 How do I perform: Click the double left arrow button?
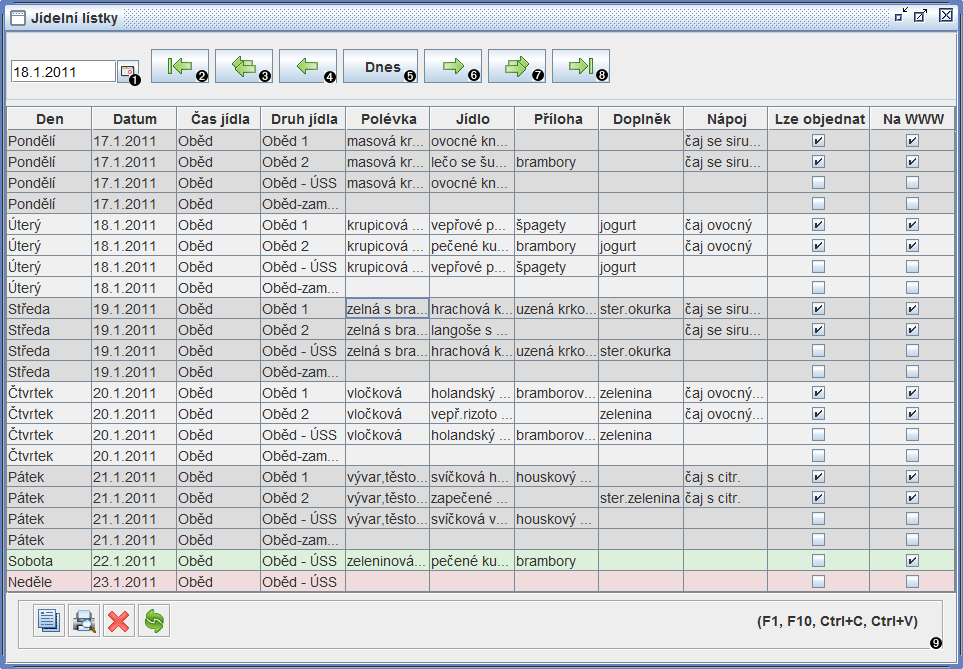pos(243,66)
